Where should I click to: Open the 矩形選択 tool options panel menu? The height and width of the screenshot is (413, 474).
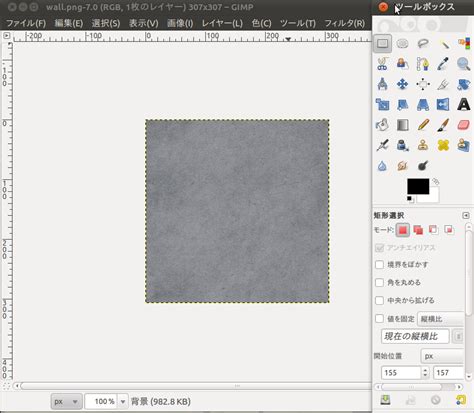(466, 215)
